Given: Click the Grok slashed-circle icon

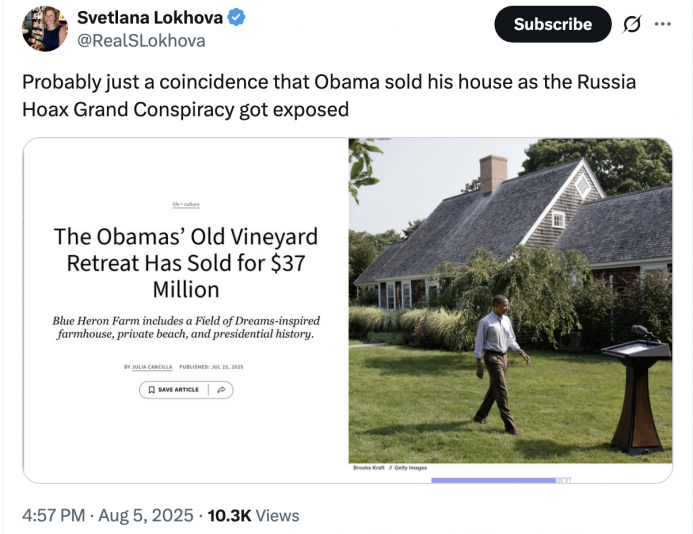Looking at the screenshot, I should (631, 24).
